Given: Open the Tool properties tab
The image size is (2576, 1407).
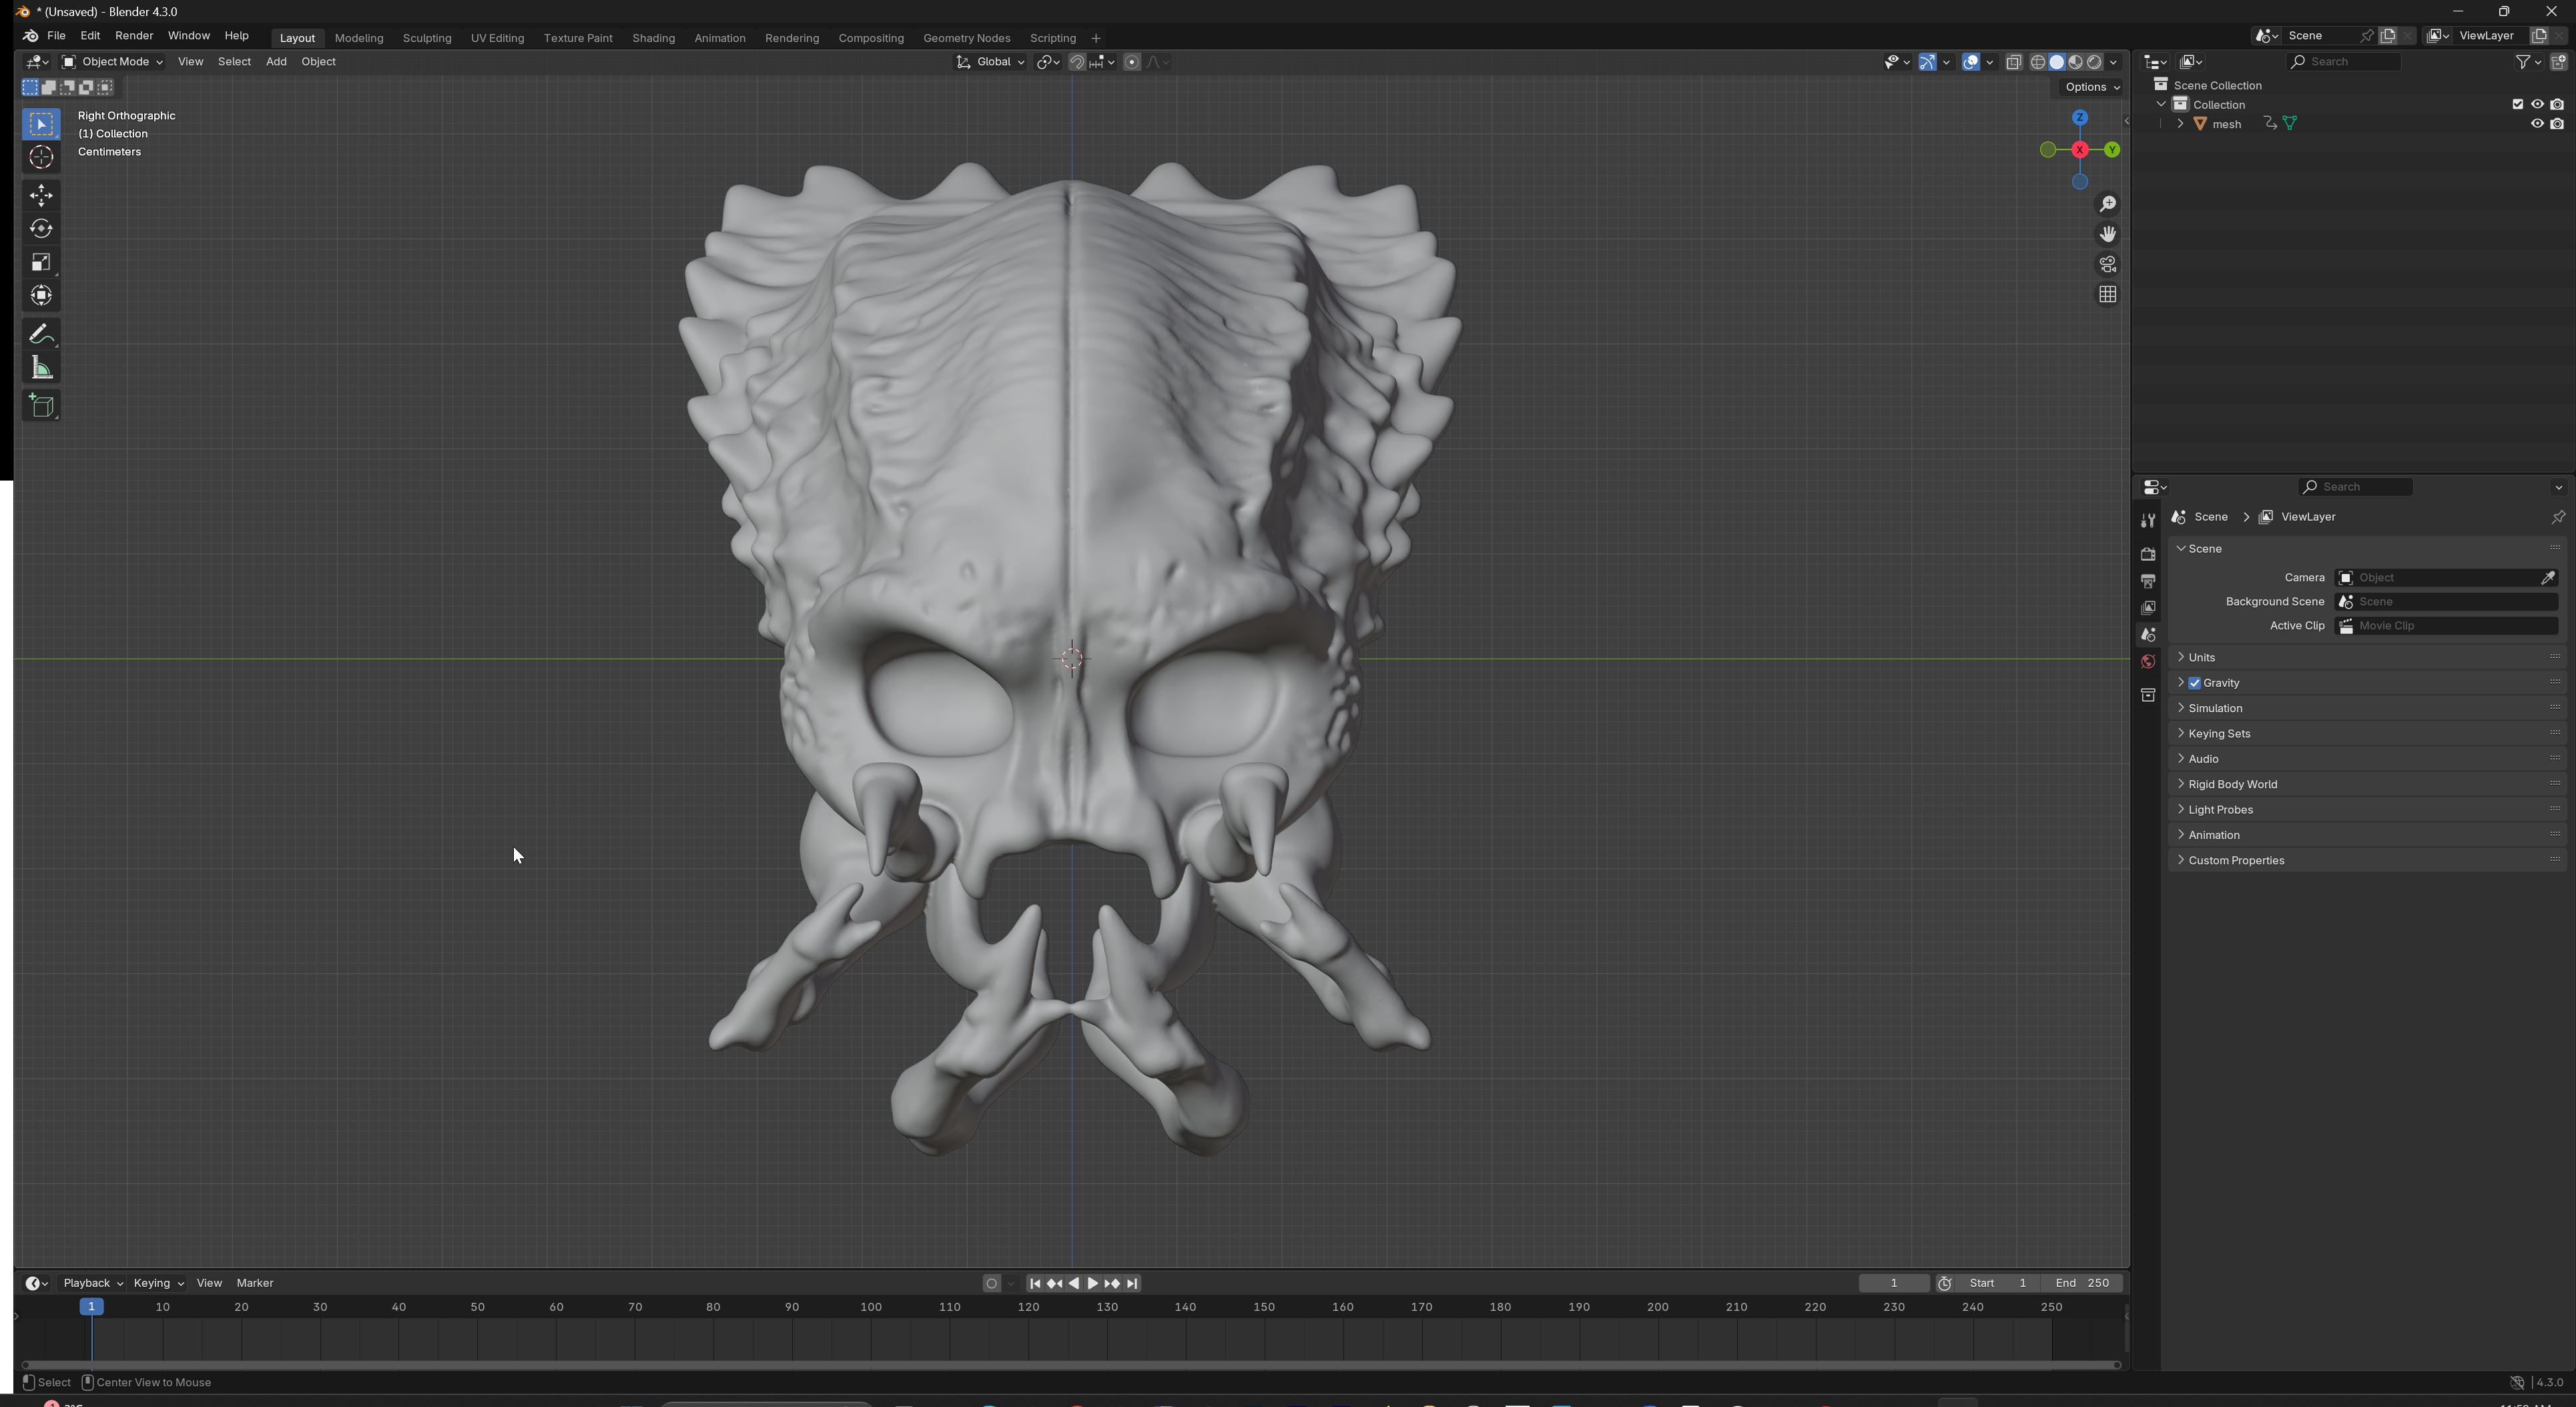Looking at the screenshot, I should pos(2147,520).
